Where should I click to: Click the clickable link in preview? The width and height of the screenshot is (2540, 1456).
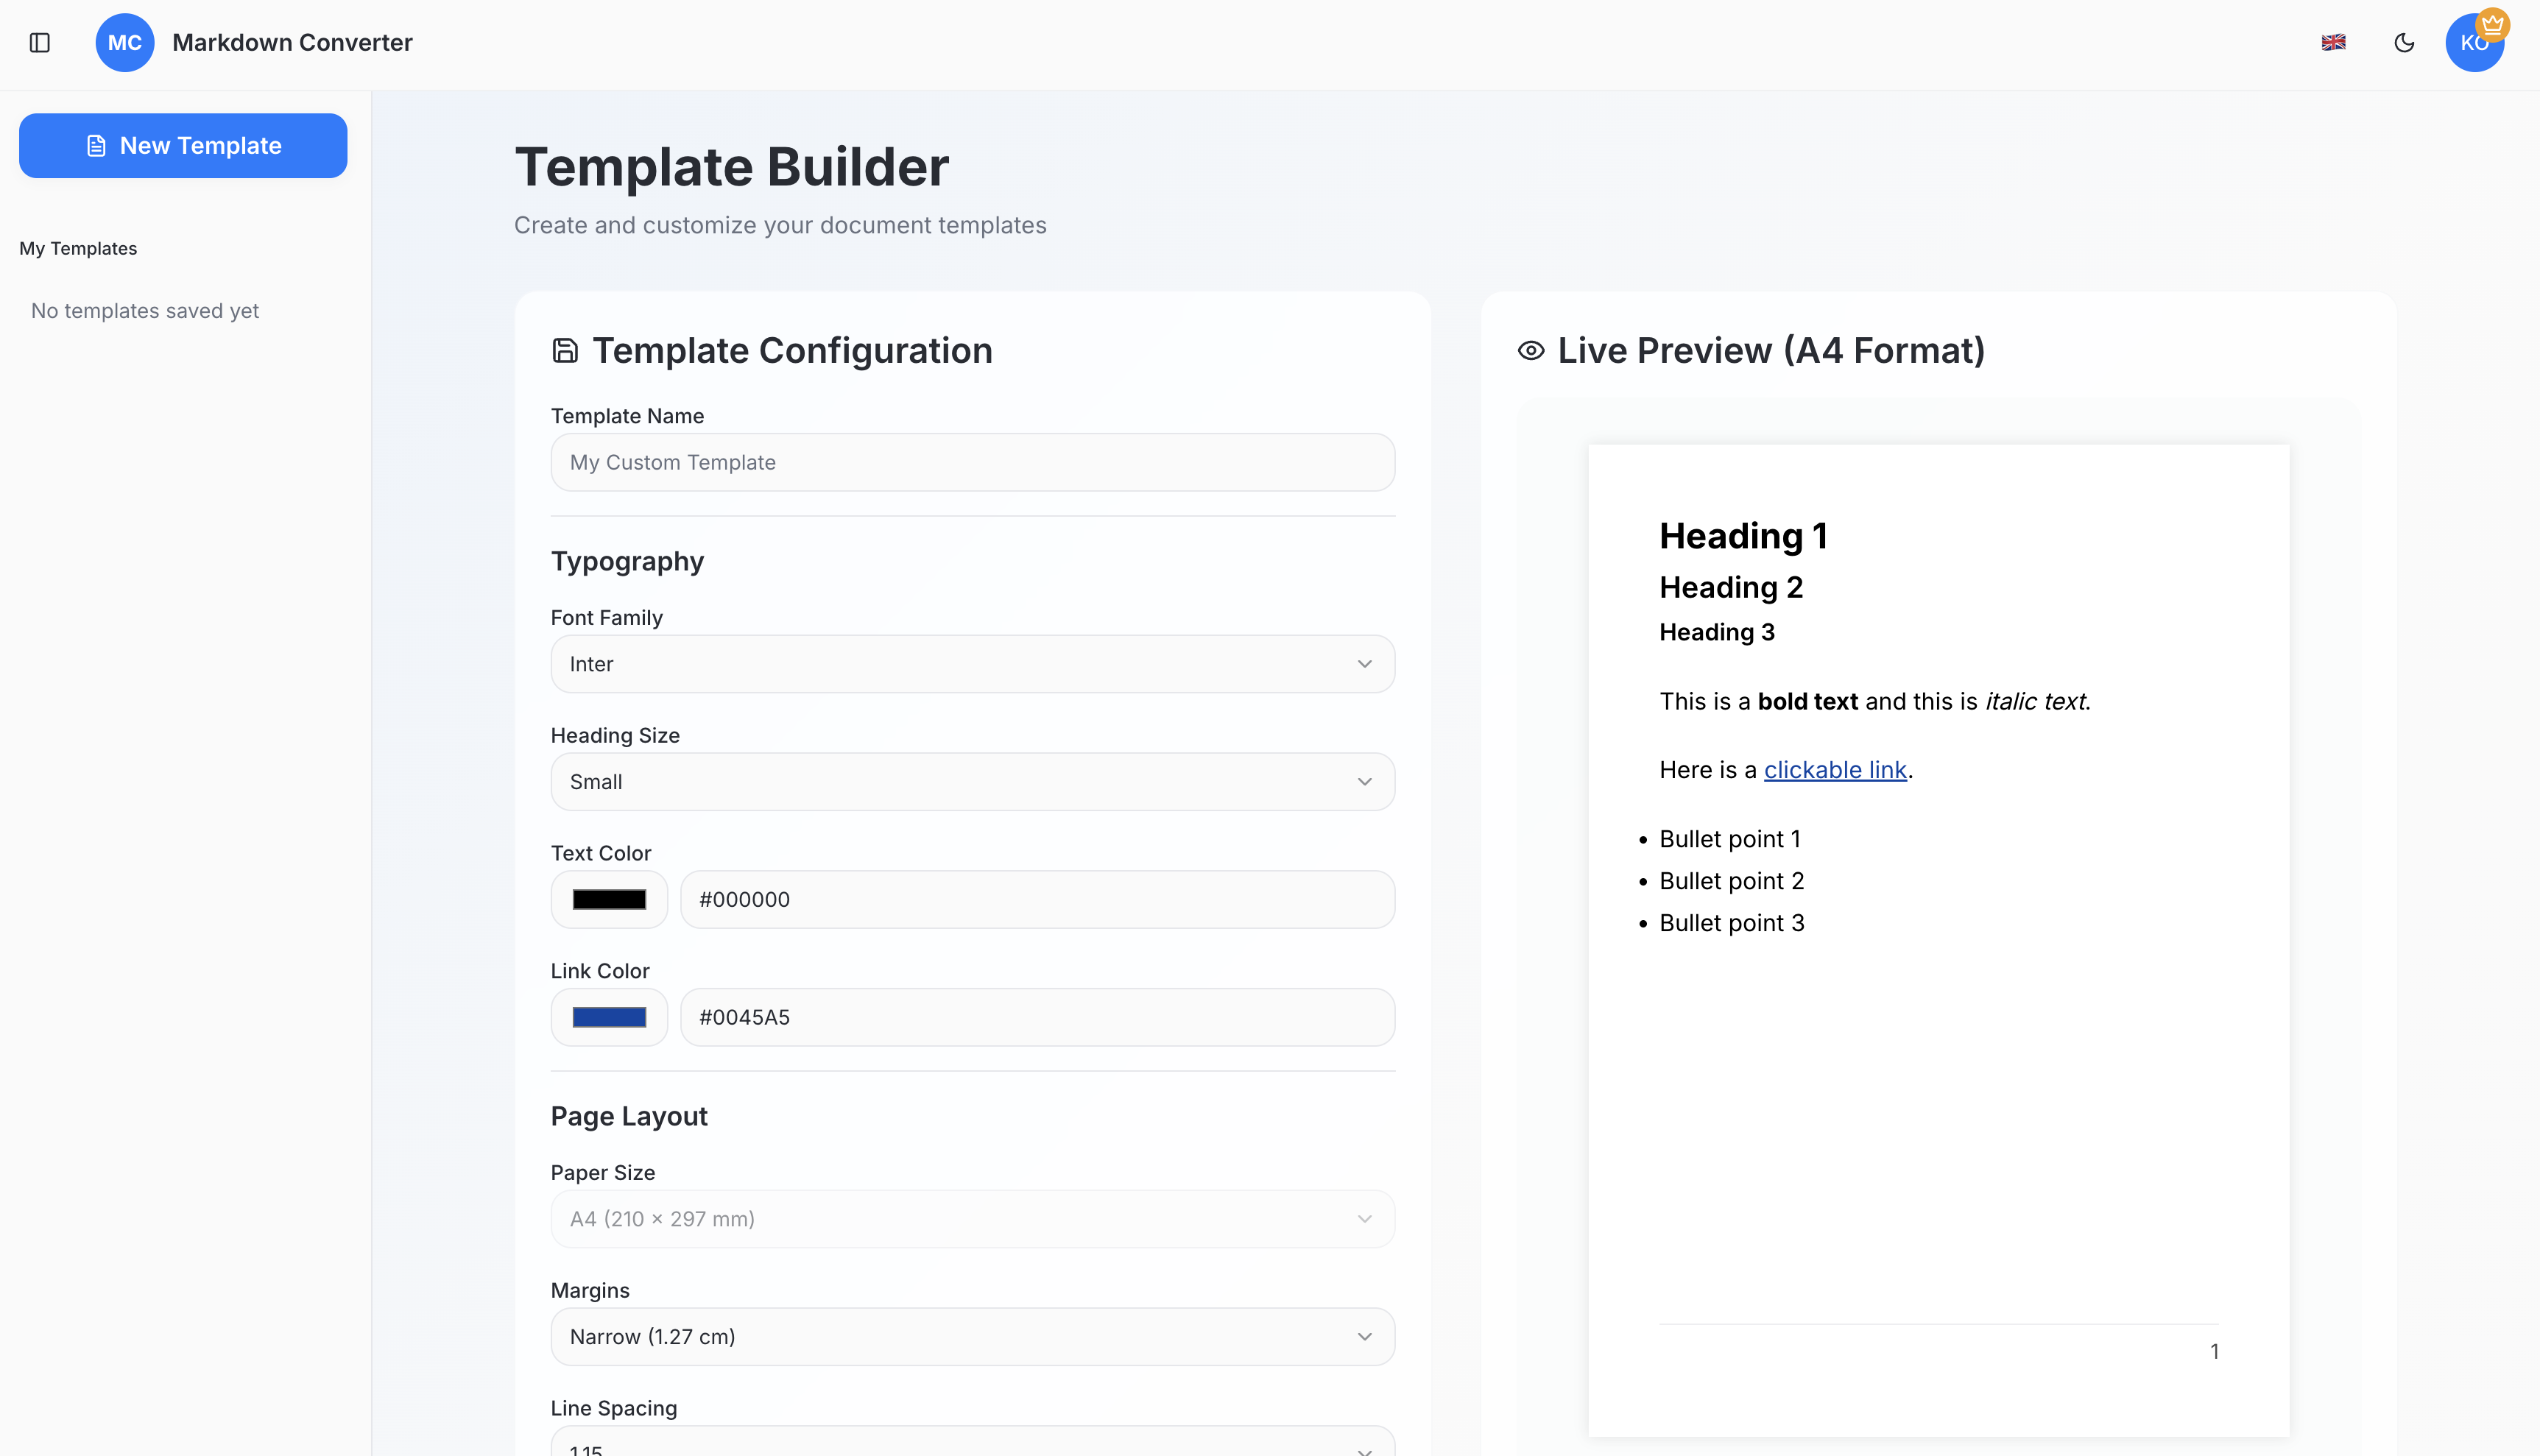tap(1835, 770)
